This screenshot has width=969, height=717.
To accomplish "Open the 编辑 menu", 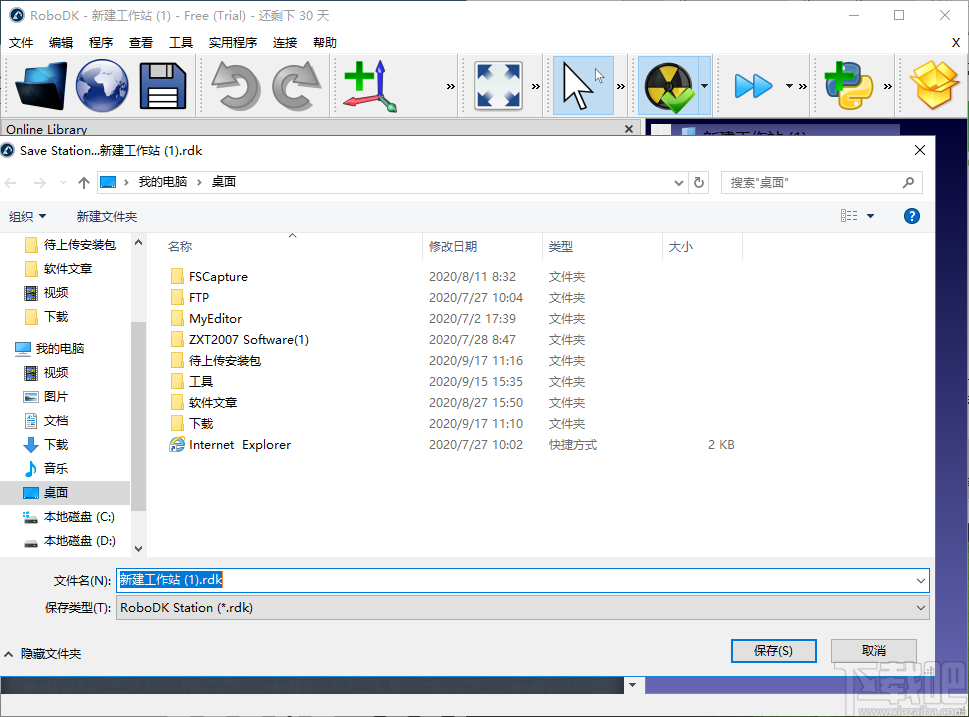I will click(x=61, y=43).
